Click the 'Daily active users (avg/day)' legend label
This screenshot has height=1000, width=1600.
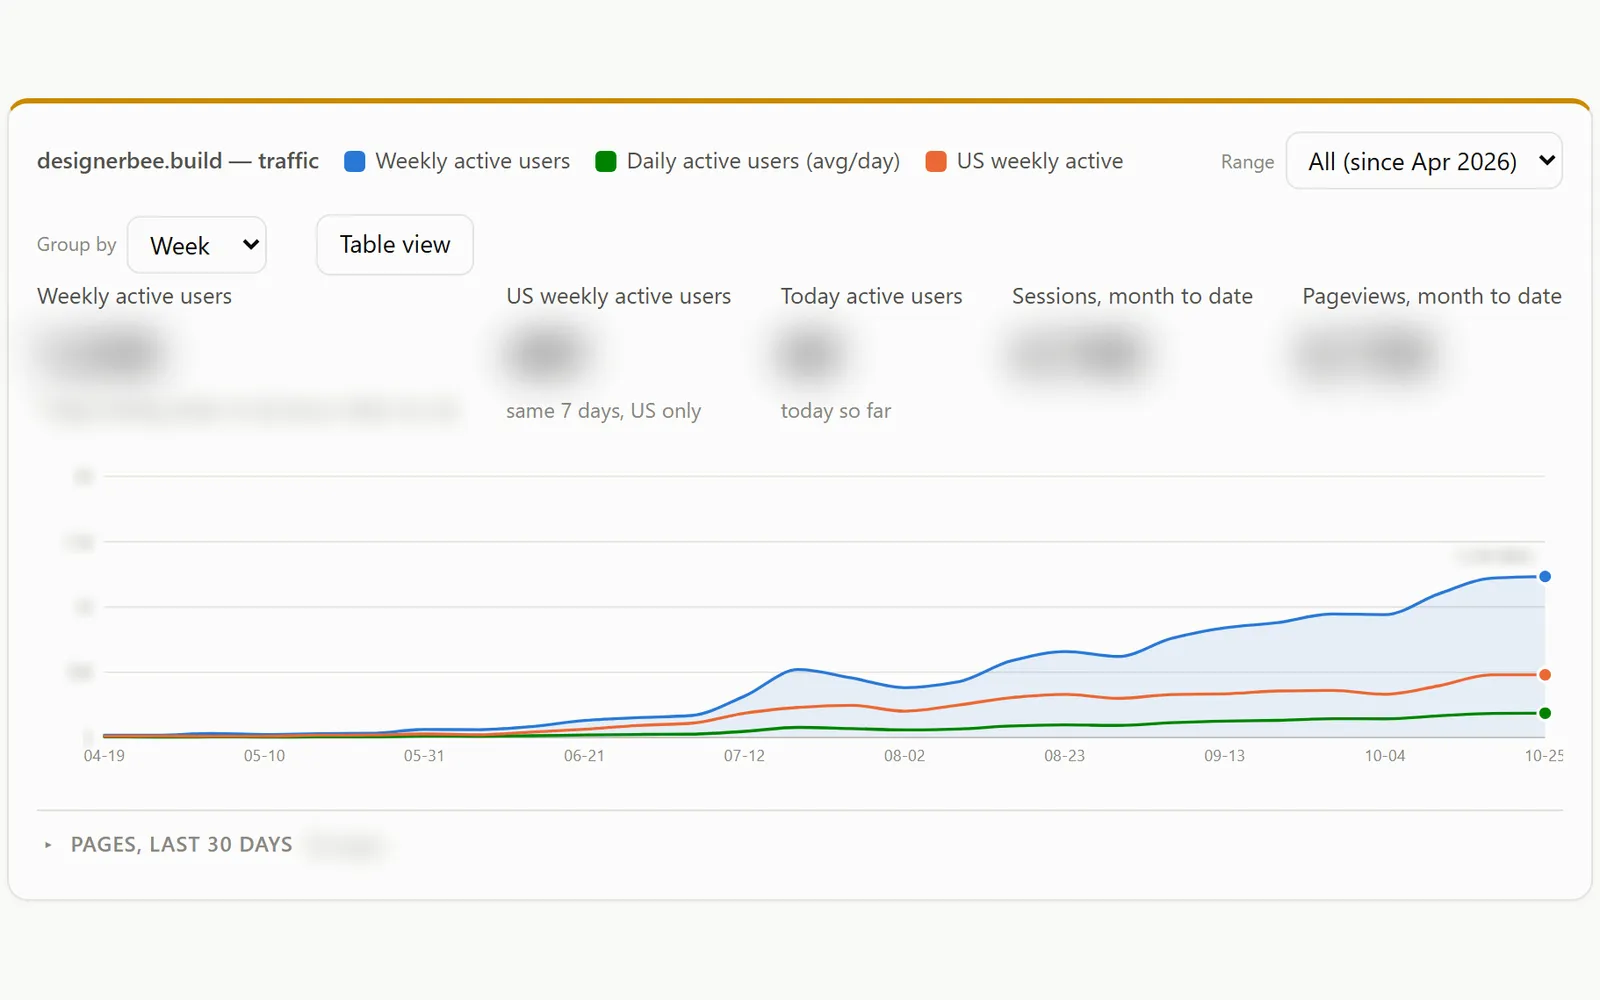pos(763,161)
